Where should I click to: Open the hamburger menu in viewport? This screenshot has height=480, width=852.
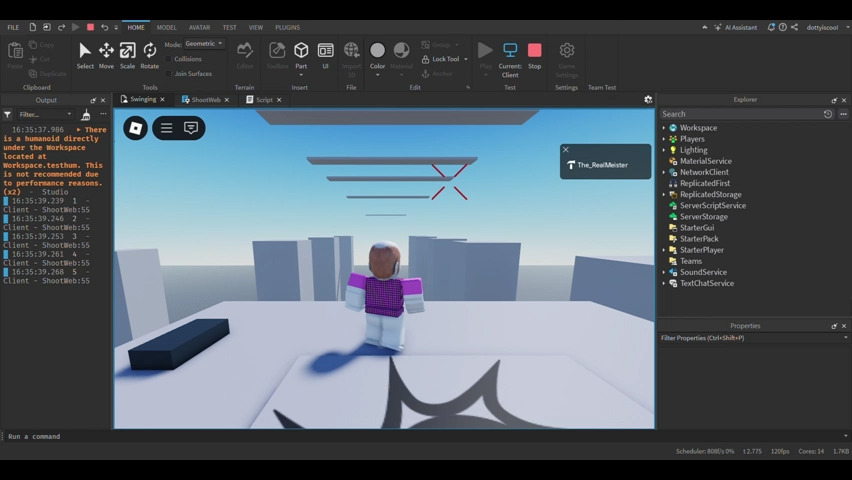166,128
